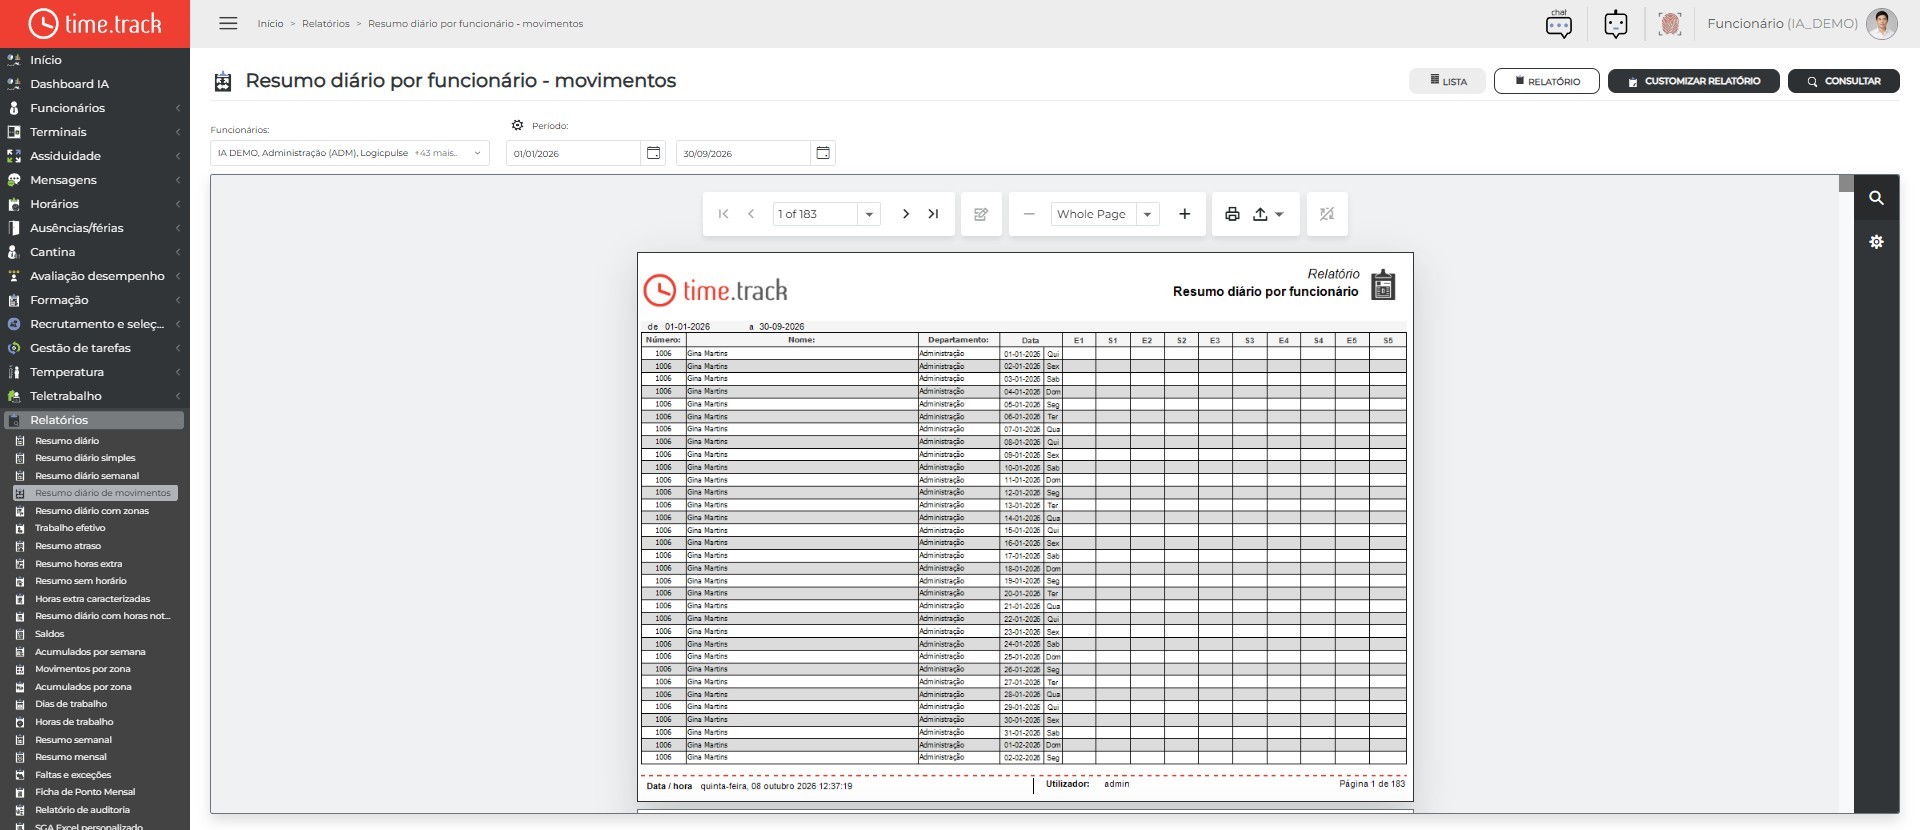Click the end date field 30/09/2026
The width and height of the screenshot is (1920, 830).
click(743, 153)
